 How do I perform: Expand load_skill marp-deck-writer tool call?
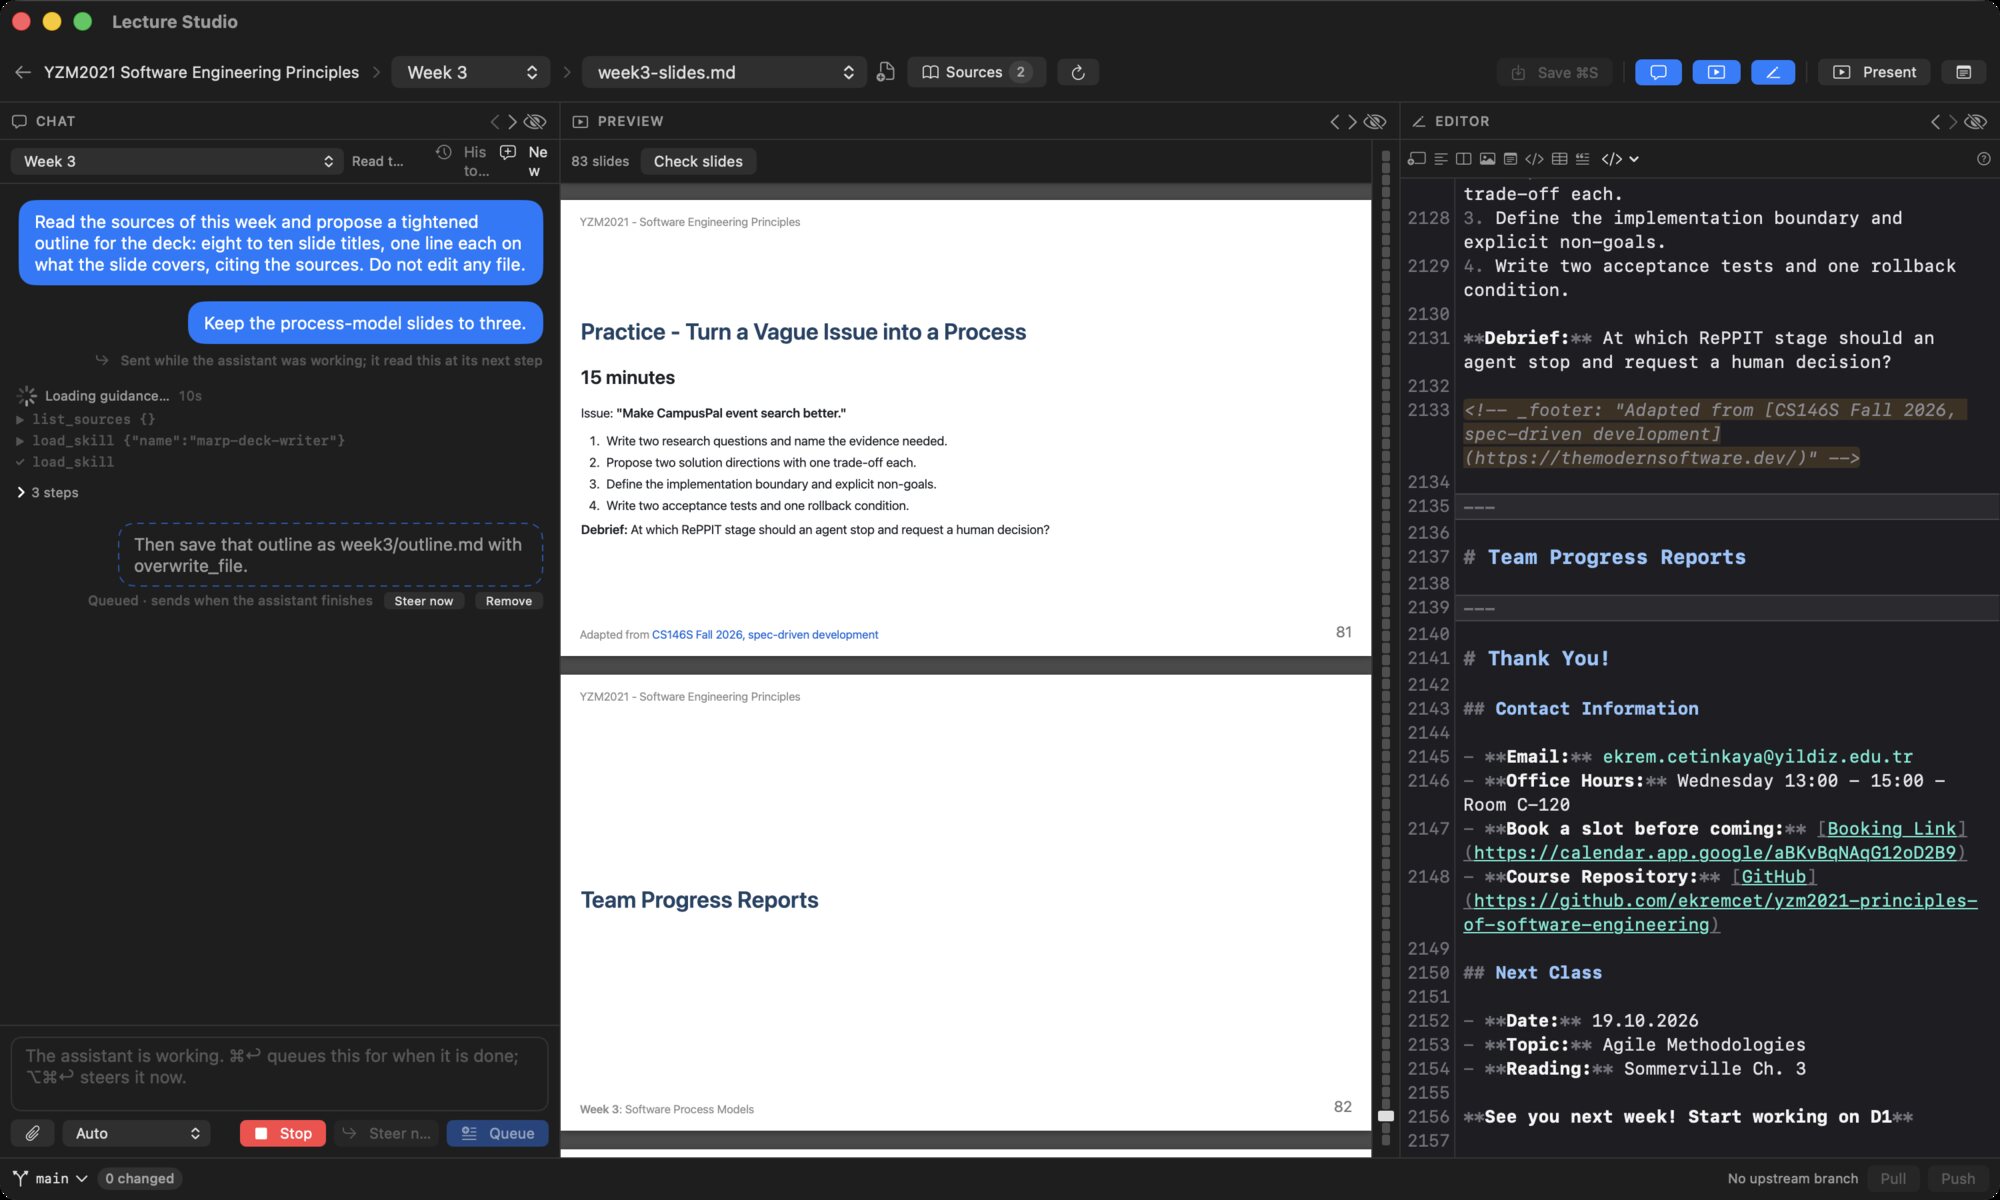(x=181, y=440)
